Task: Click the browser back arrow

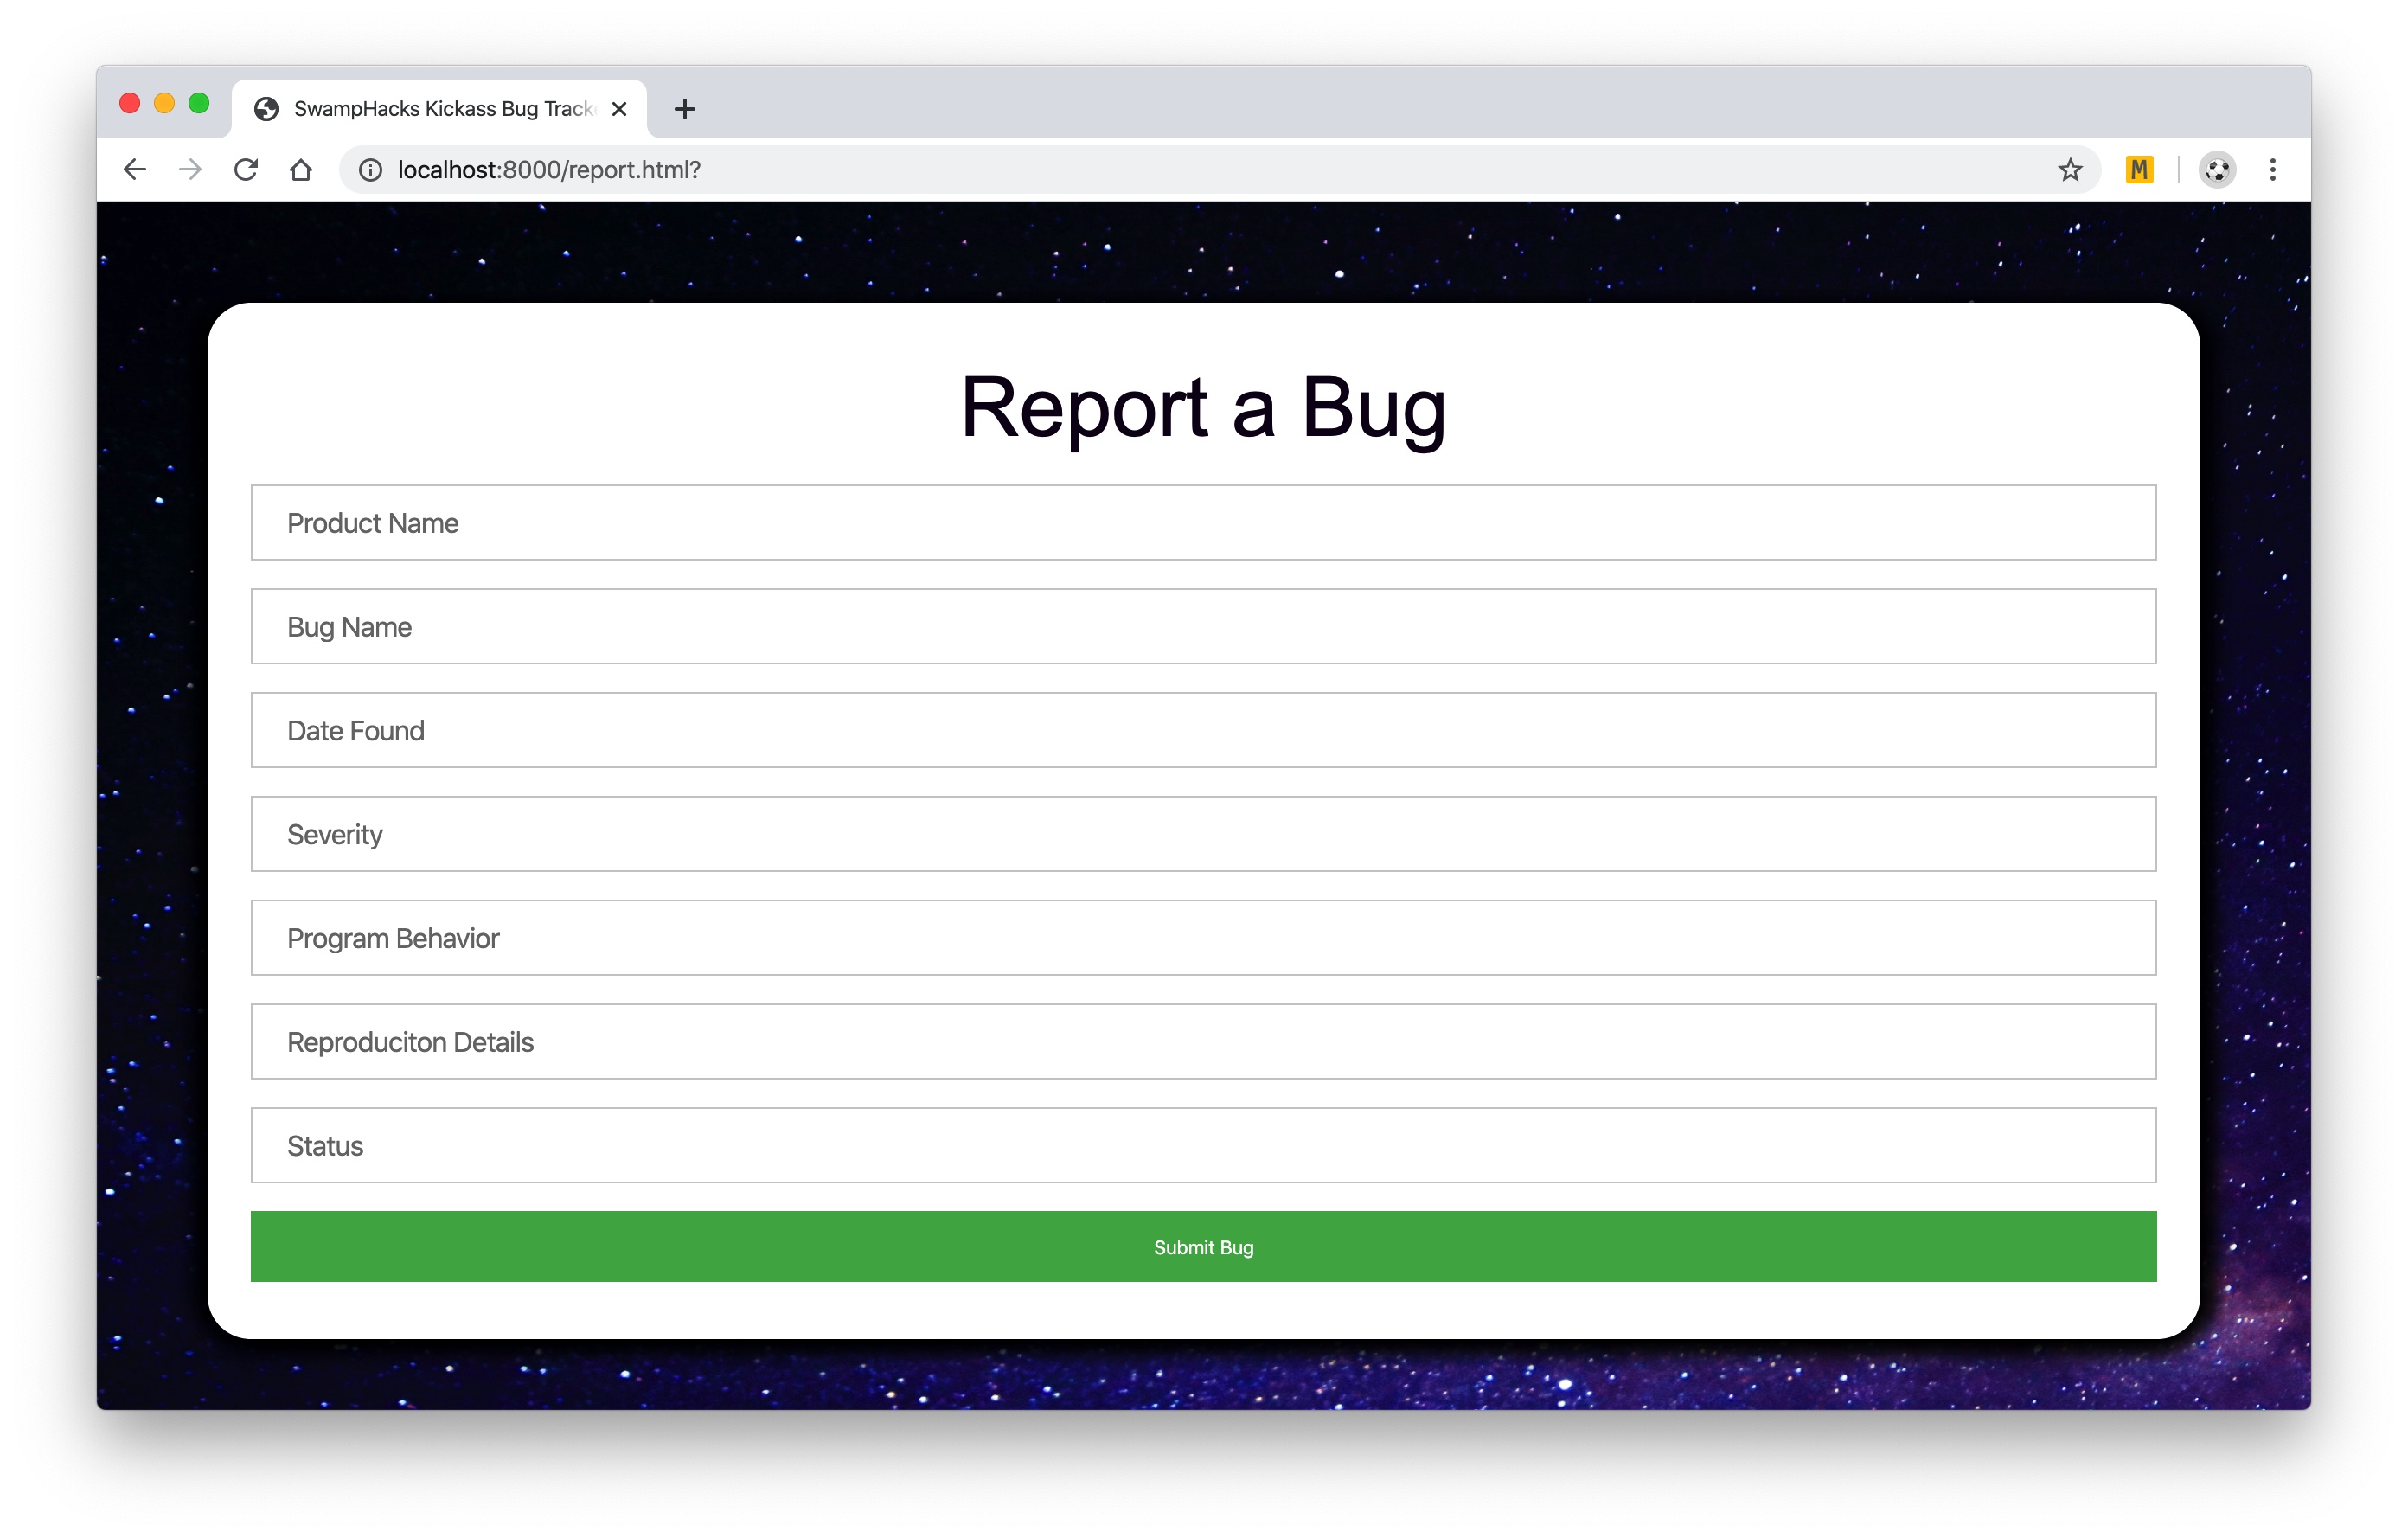Action: point(135,170)
